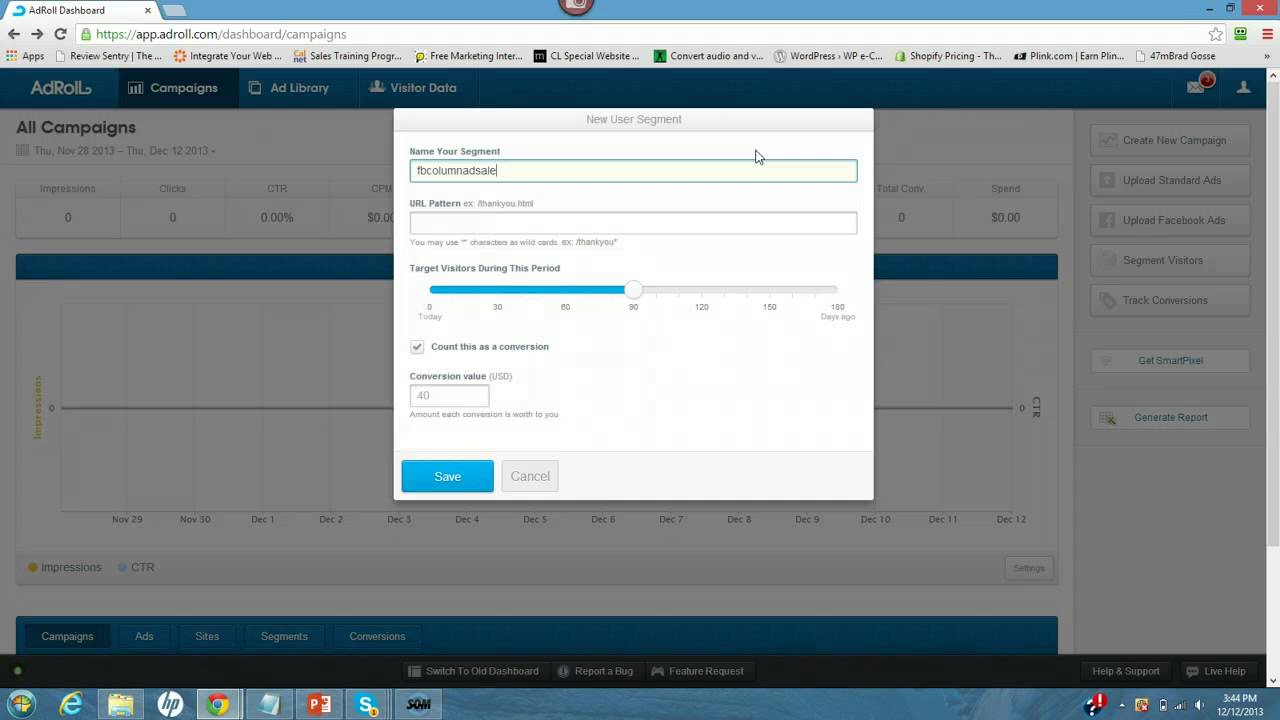Click Feature Request
Screen dimensions: 1280x720
click(x=697, y=671)
